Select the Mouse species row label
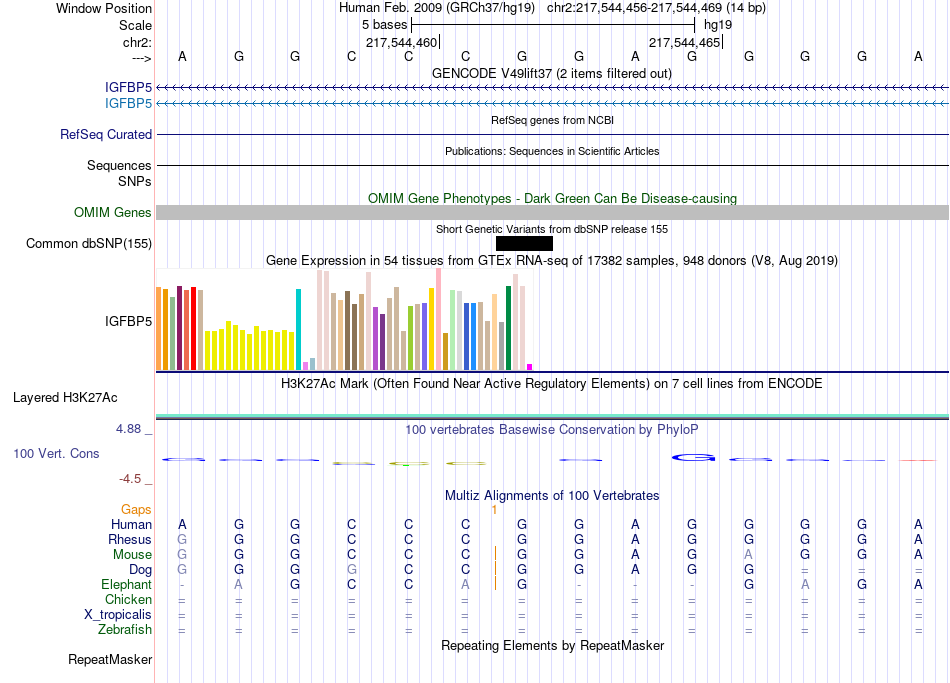The image size is (950, 683). 133,555
